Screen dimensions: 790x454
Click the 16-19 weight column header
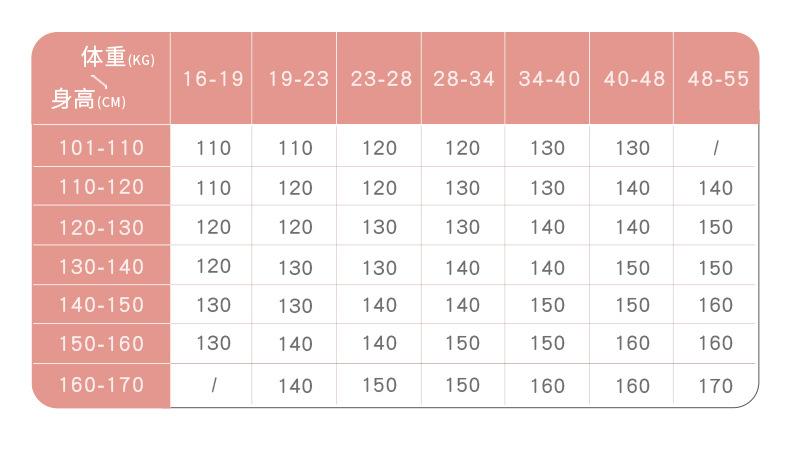pyautogui.click(x=213, y=80)
